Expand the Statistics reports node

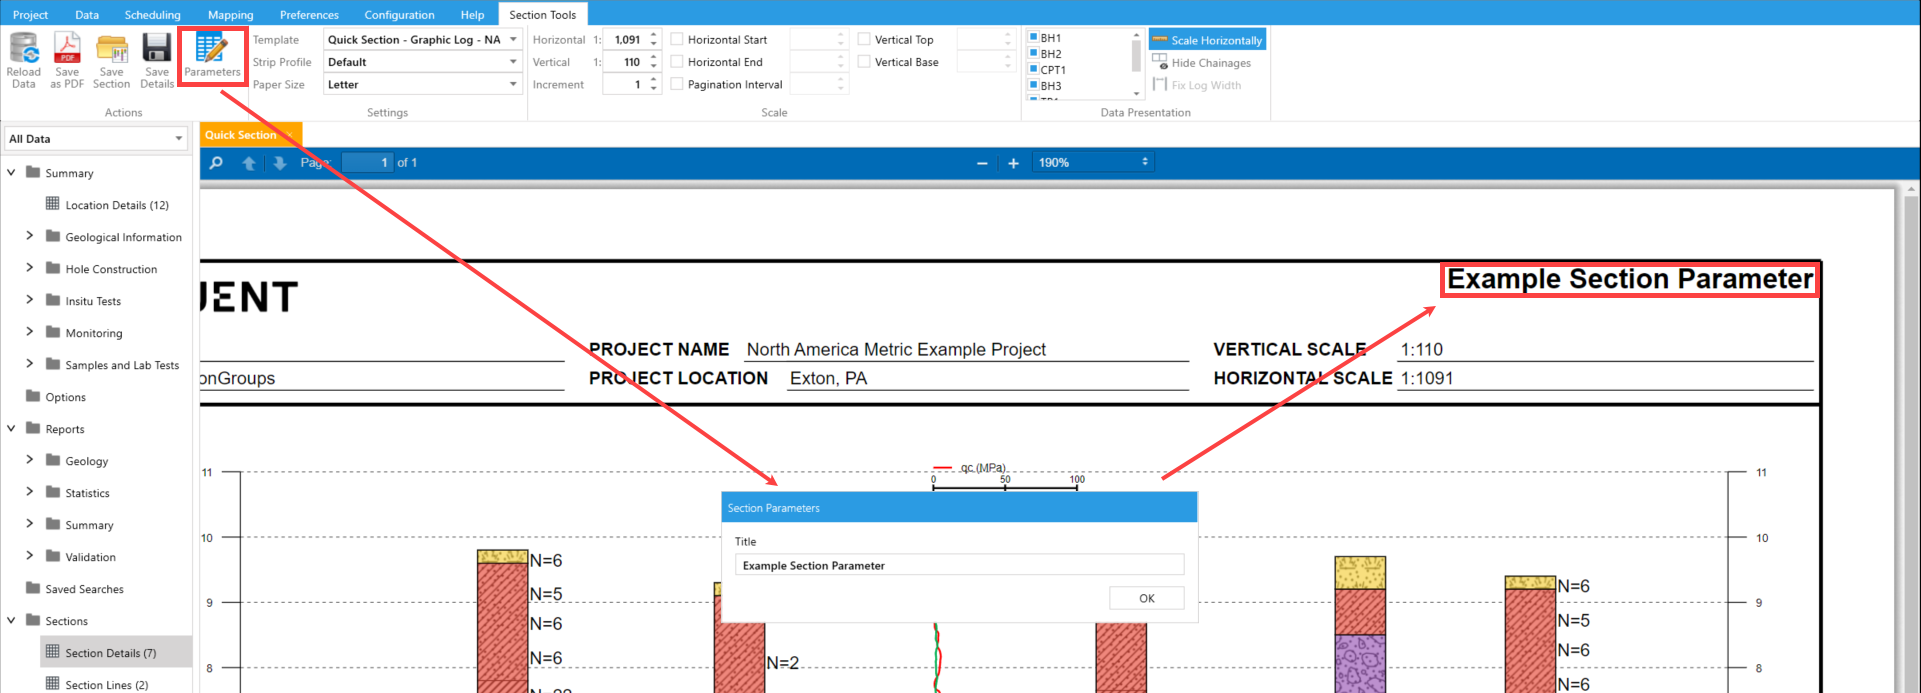point(29,492)
